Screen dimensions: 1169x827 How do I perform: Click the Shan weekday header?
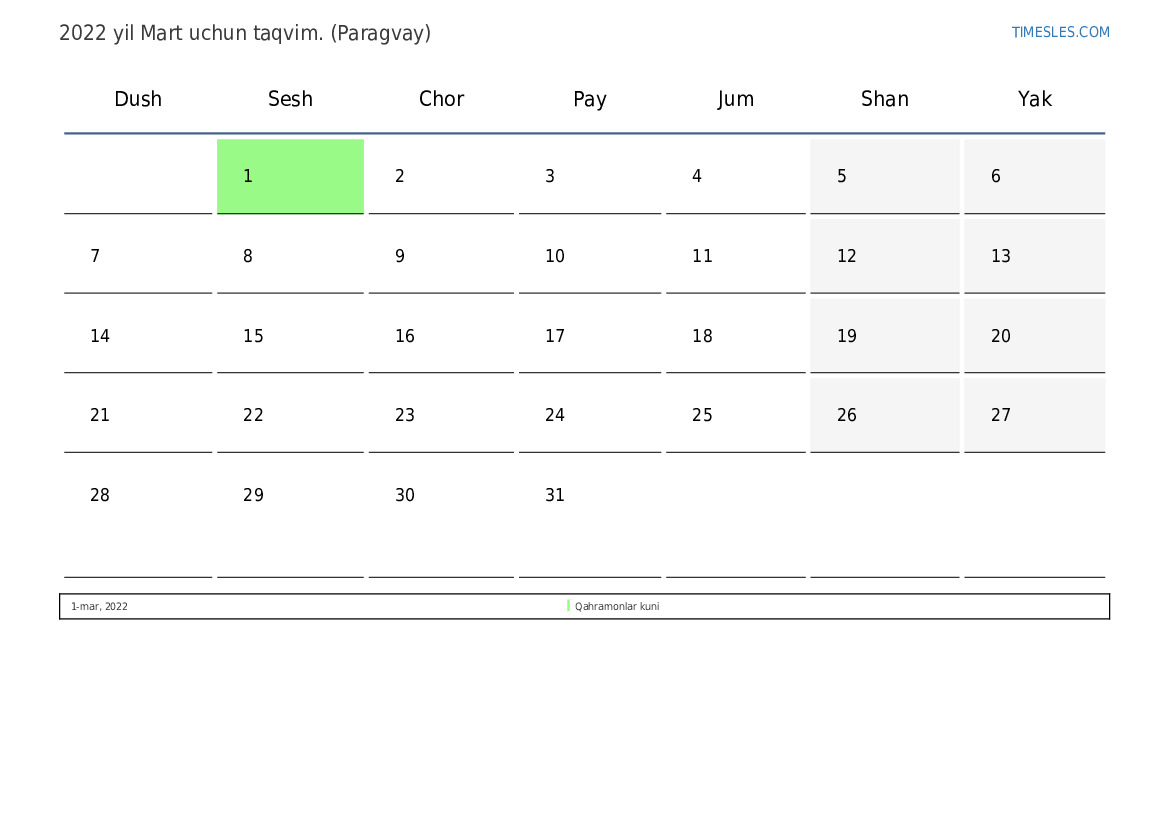[x=885, y=99]
